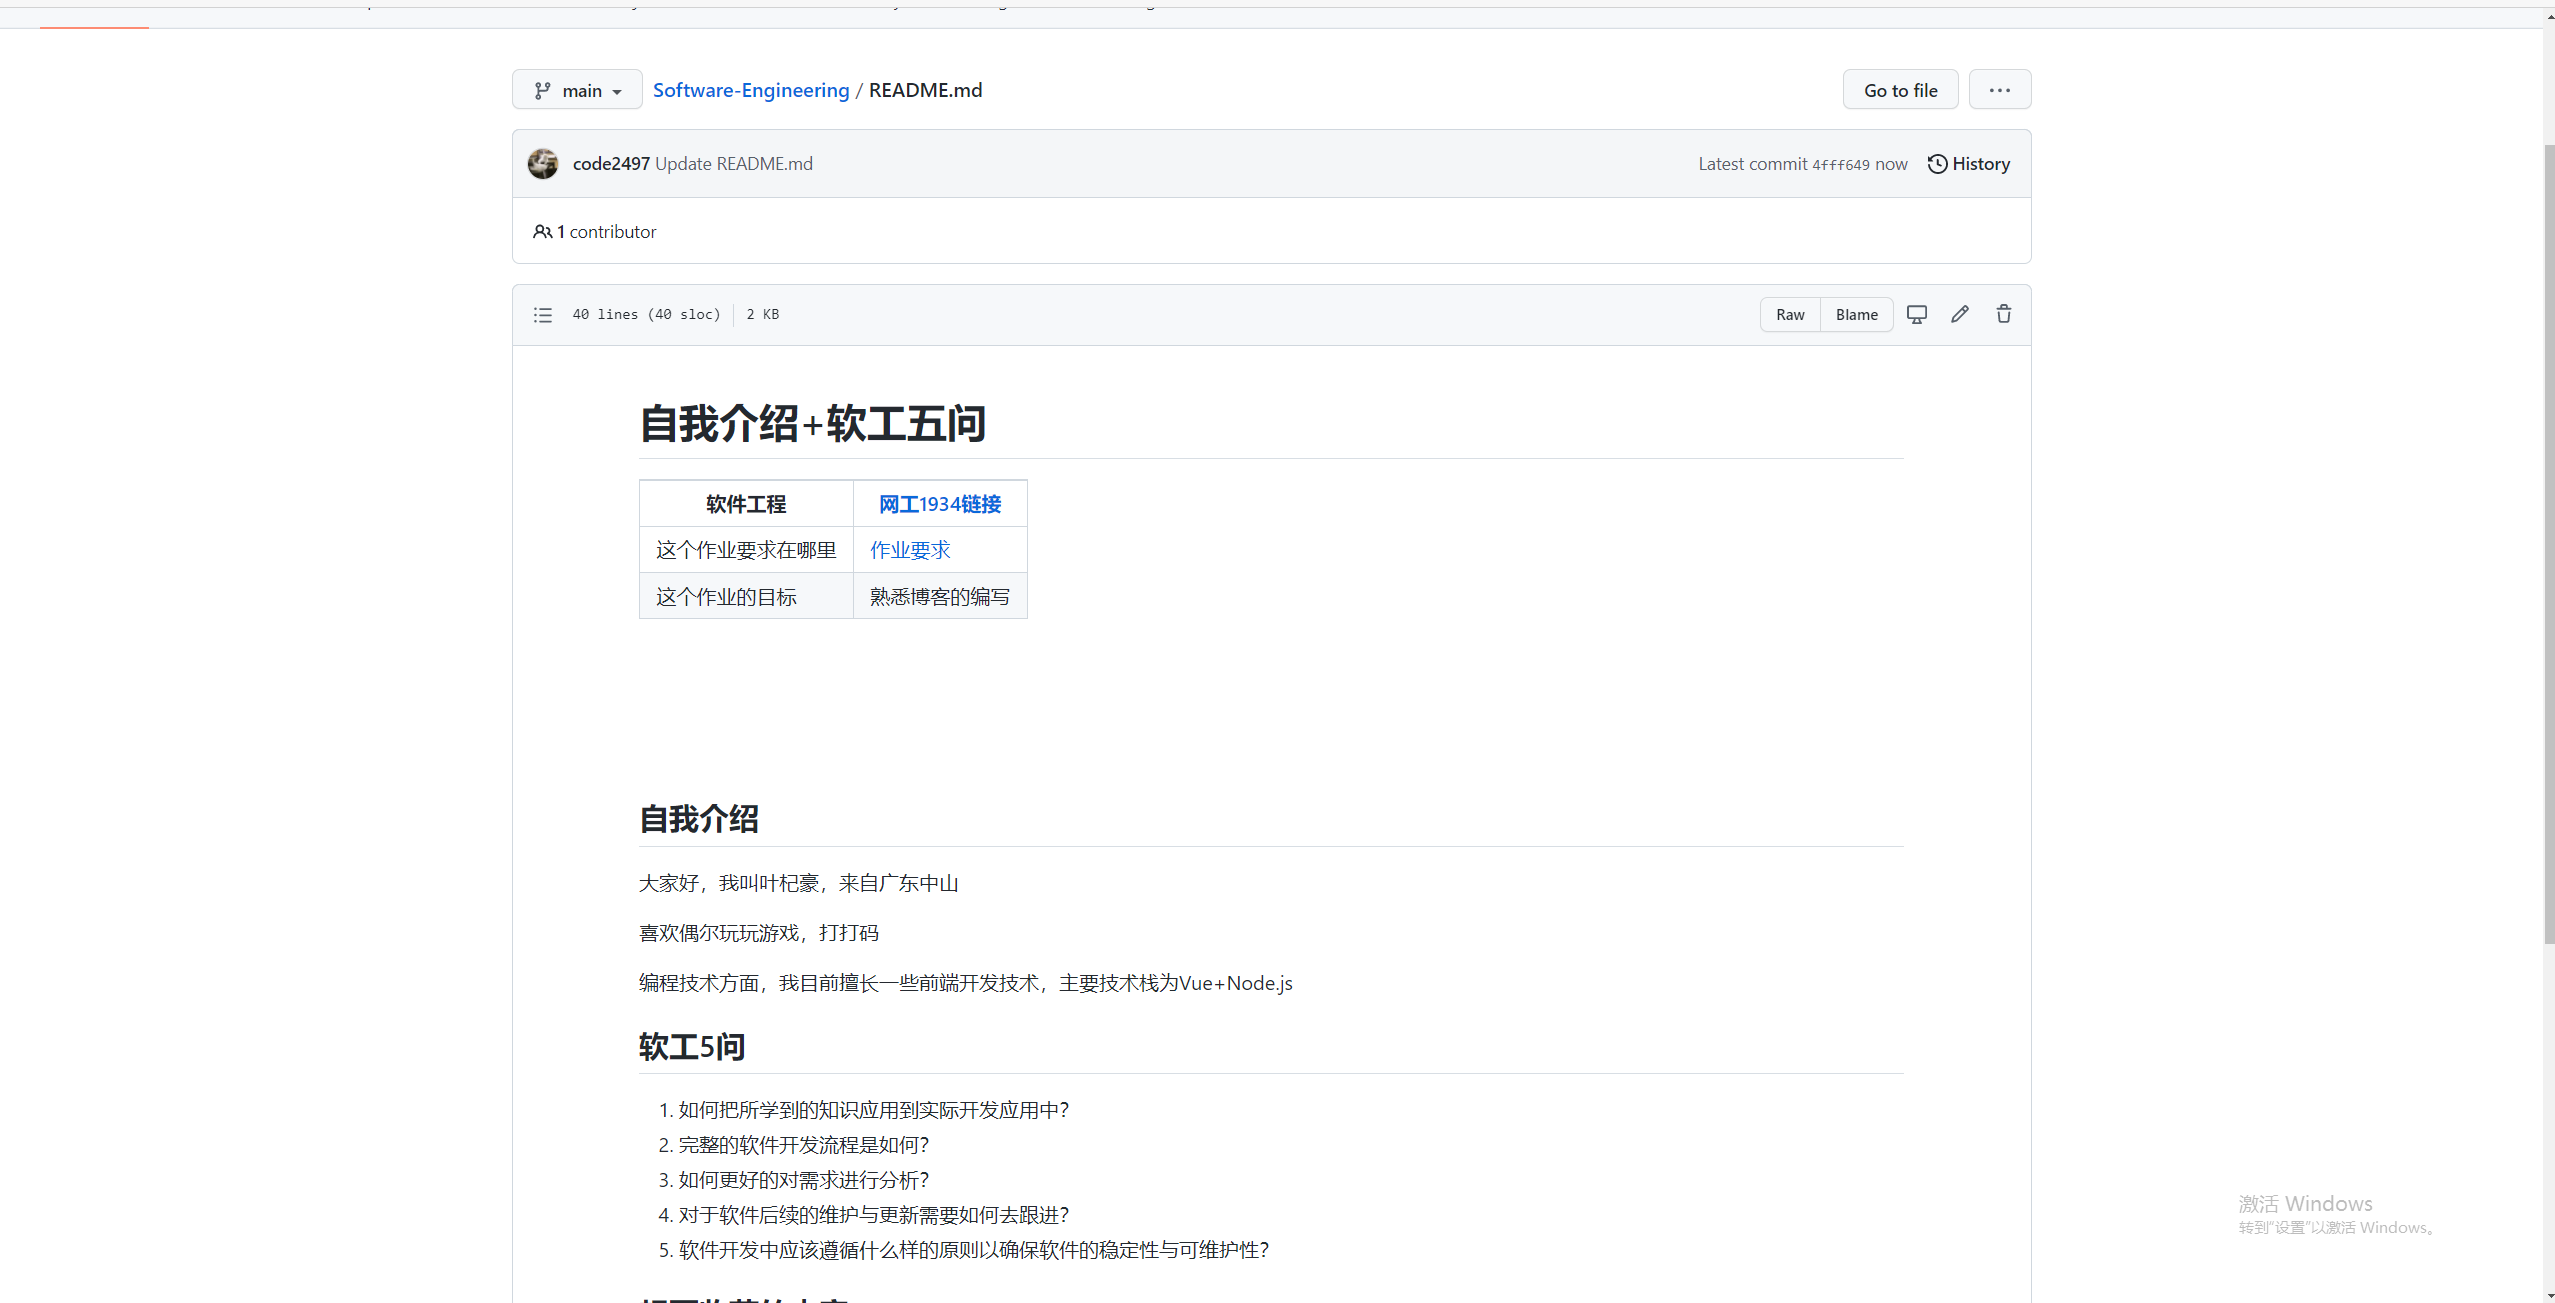Click the code2497 username
The height and width of the screenshot is (1303, 2555).
[x=611, y=164]
